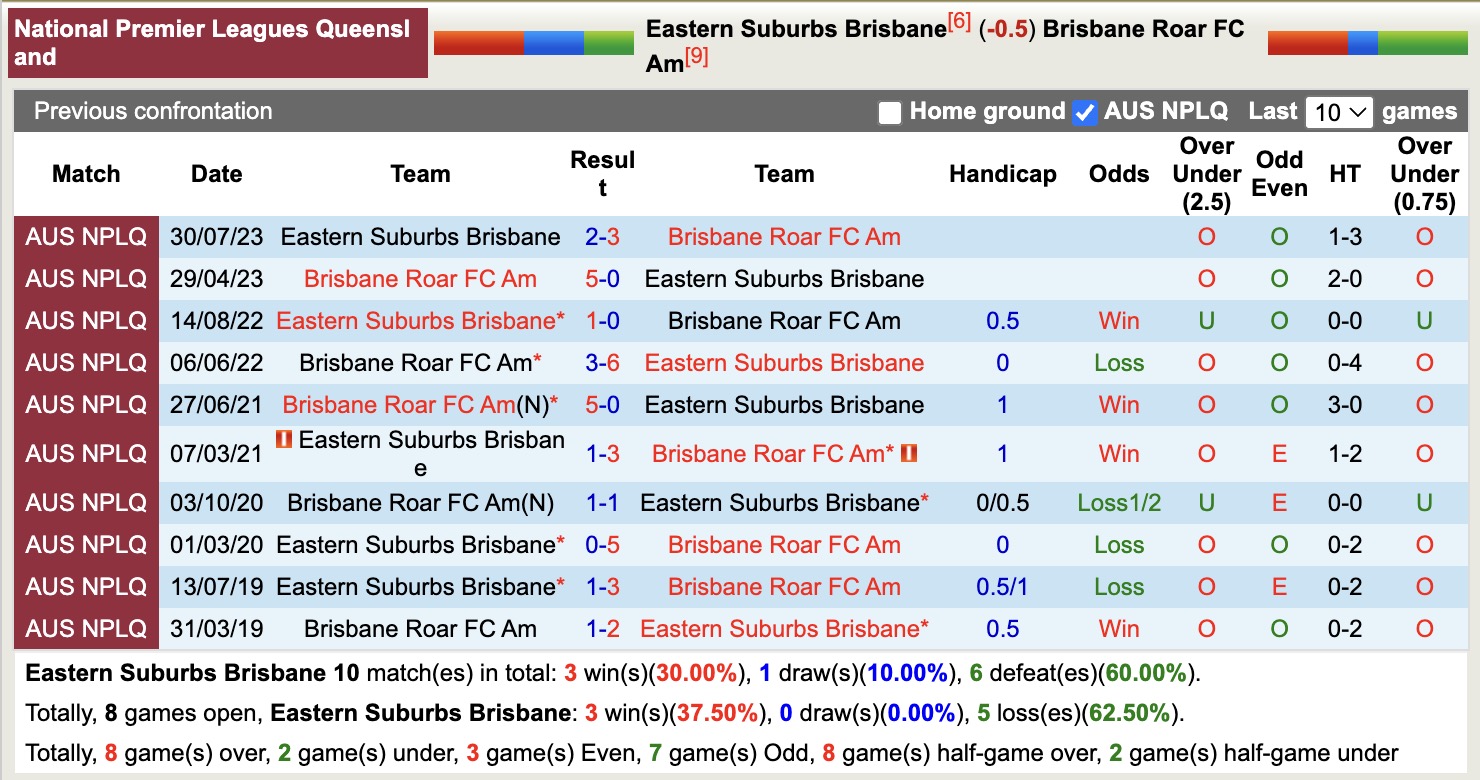
Task: Click the Loss1/2 odds in 03/10/20 row
Action: pyautogui.click(x=1119, y=503)
